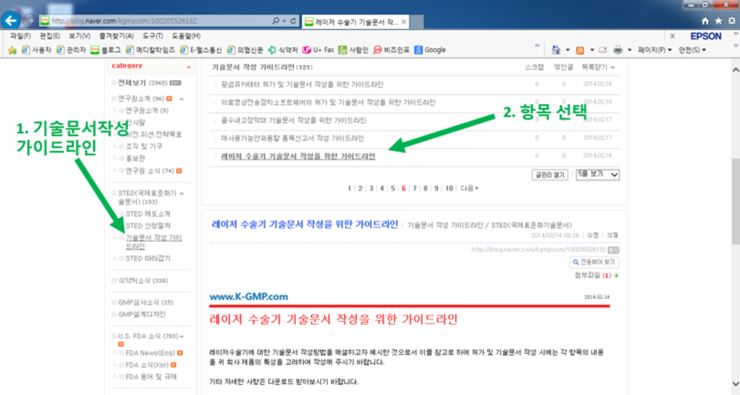Open the E-헬스통신 bookmark
This screenshot has height=395, width=740.
pos(201,50)
